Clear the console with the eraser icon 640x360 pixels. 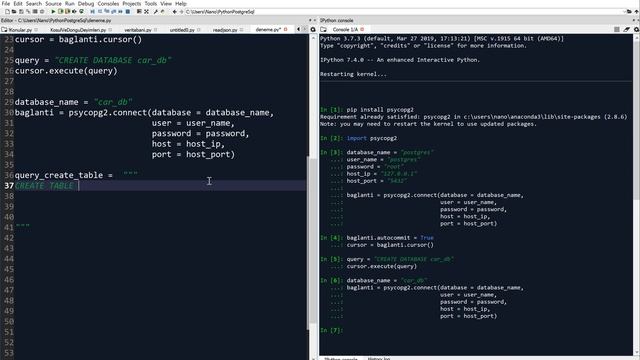click(x=627, y=29)
